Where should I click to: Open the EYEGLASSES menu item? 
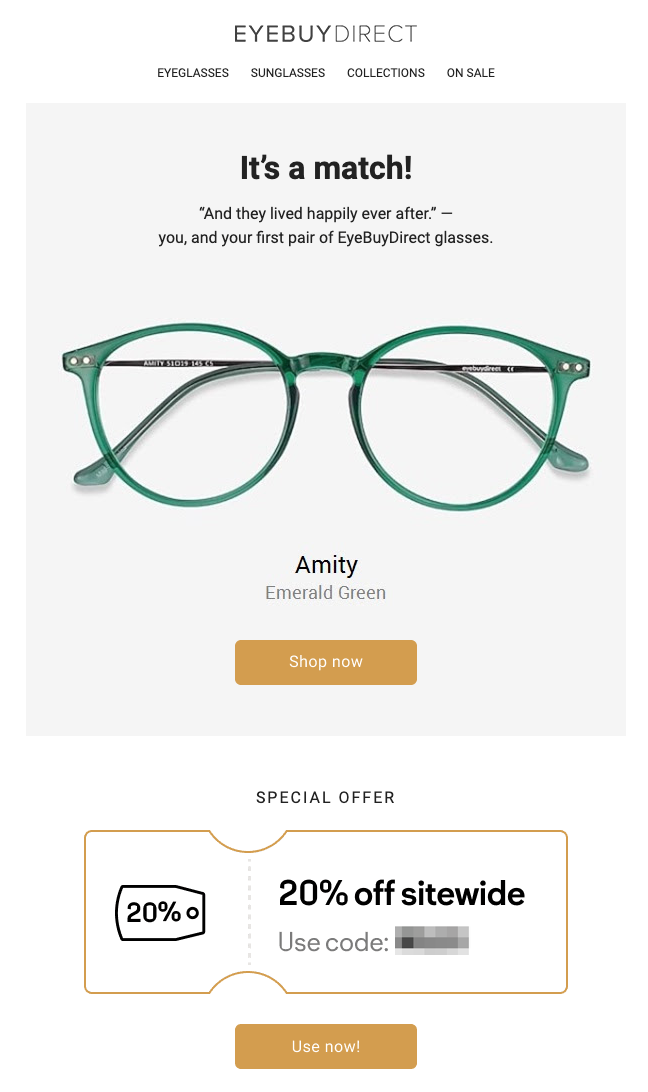[192, 72]
